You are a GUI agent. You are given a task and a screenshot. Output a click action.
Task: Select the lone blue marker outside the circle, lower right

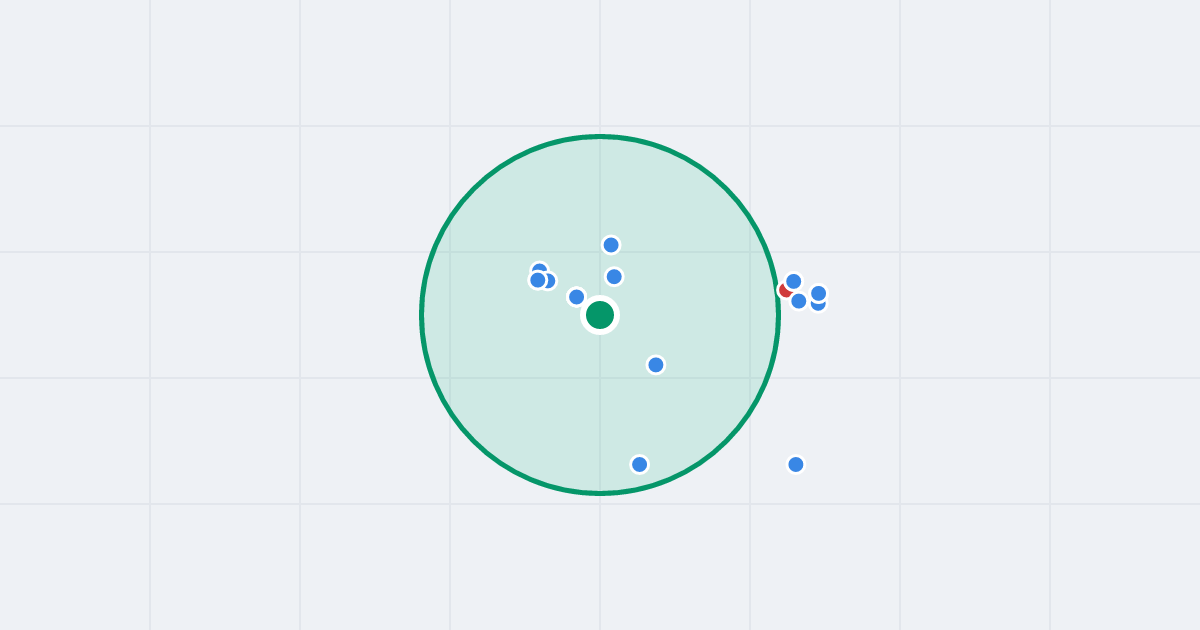point(796,464)
